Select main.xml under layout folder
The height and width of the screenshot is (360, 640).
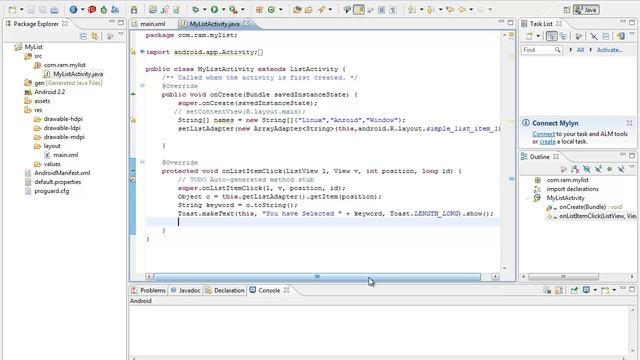[x=65, y=155]
